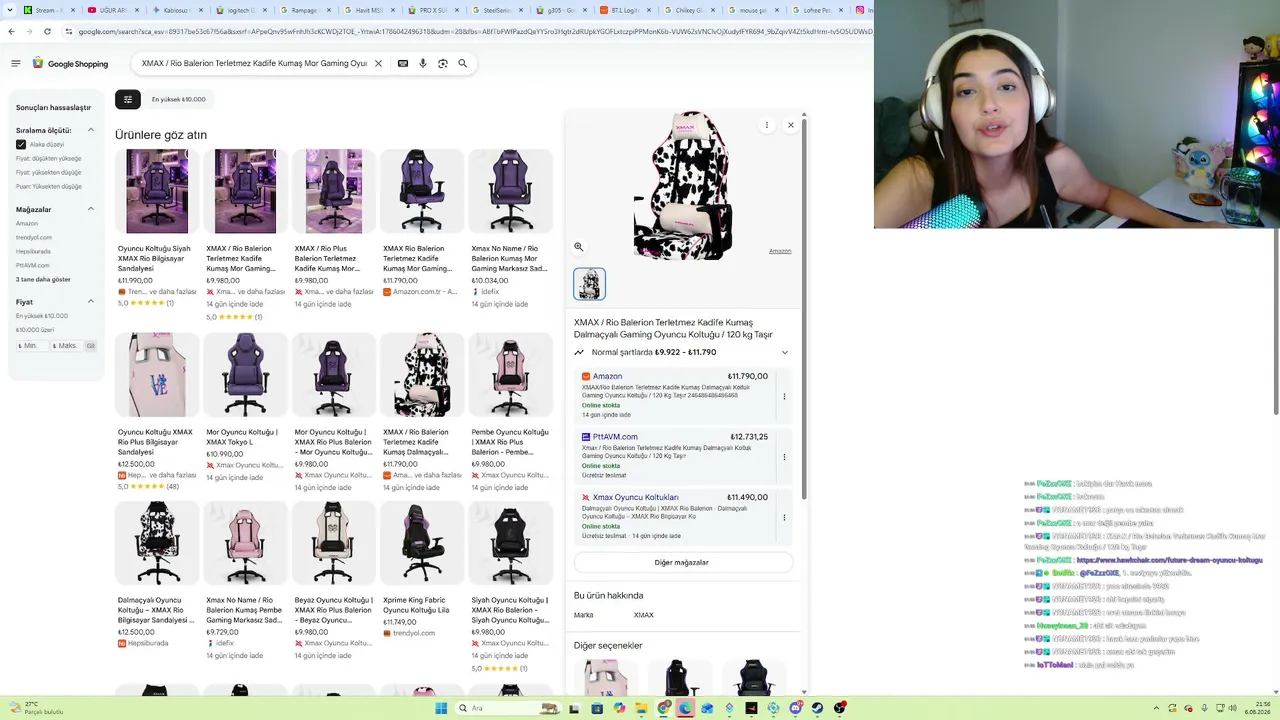
Task: Open Microsoft Store from the taskbar
Action: (597, 708)
